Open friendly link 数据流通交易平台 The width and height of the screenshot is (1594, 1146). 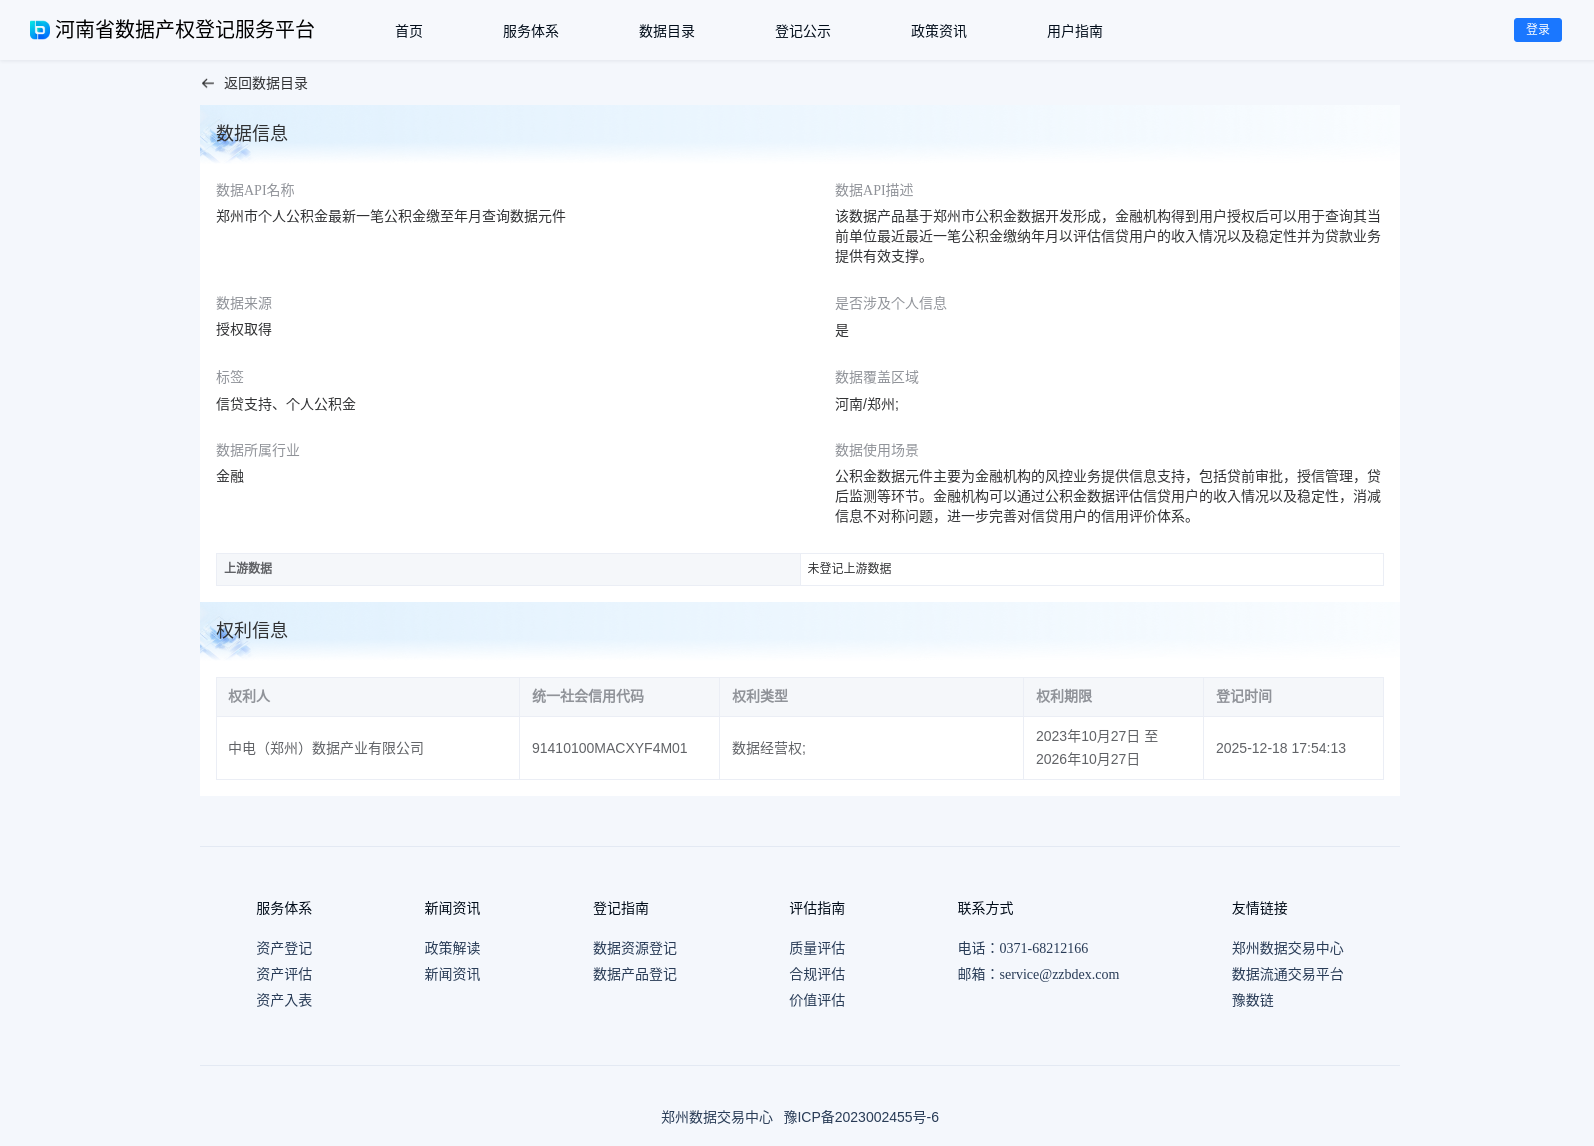coord(1288,974)
